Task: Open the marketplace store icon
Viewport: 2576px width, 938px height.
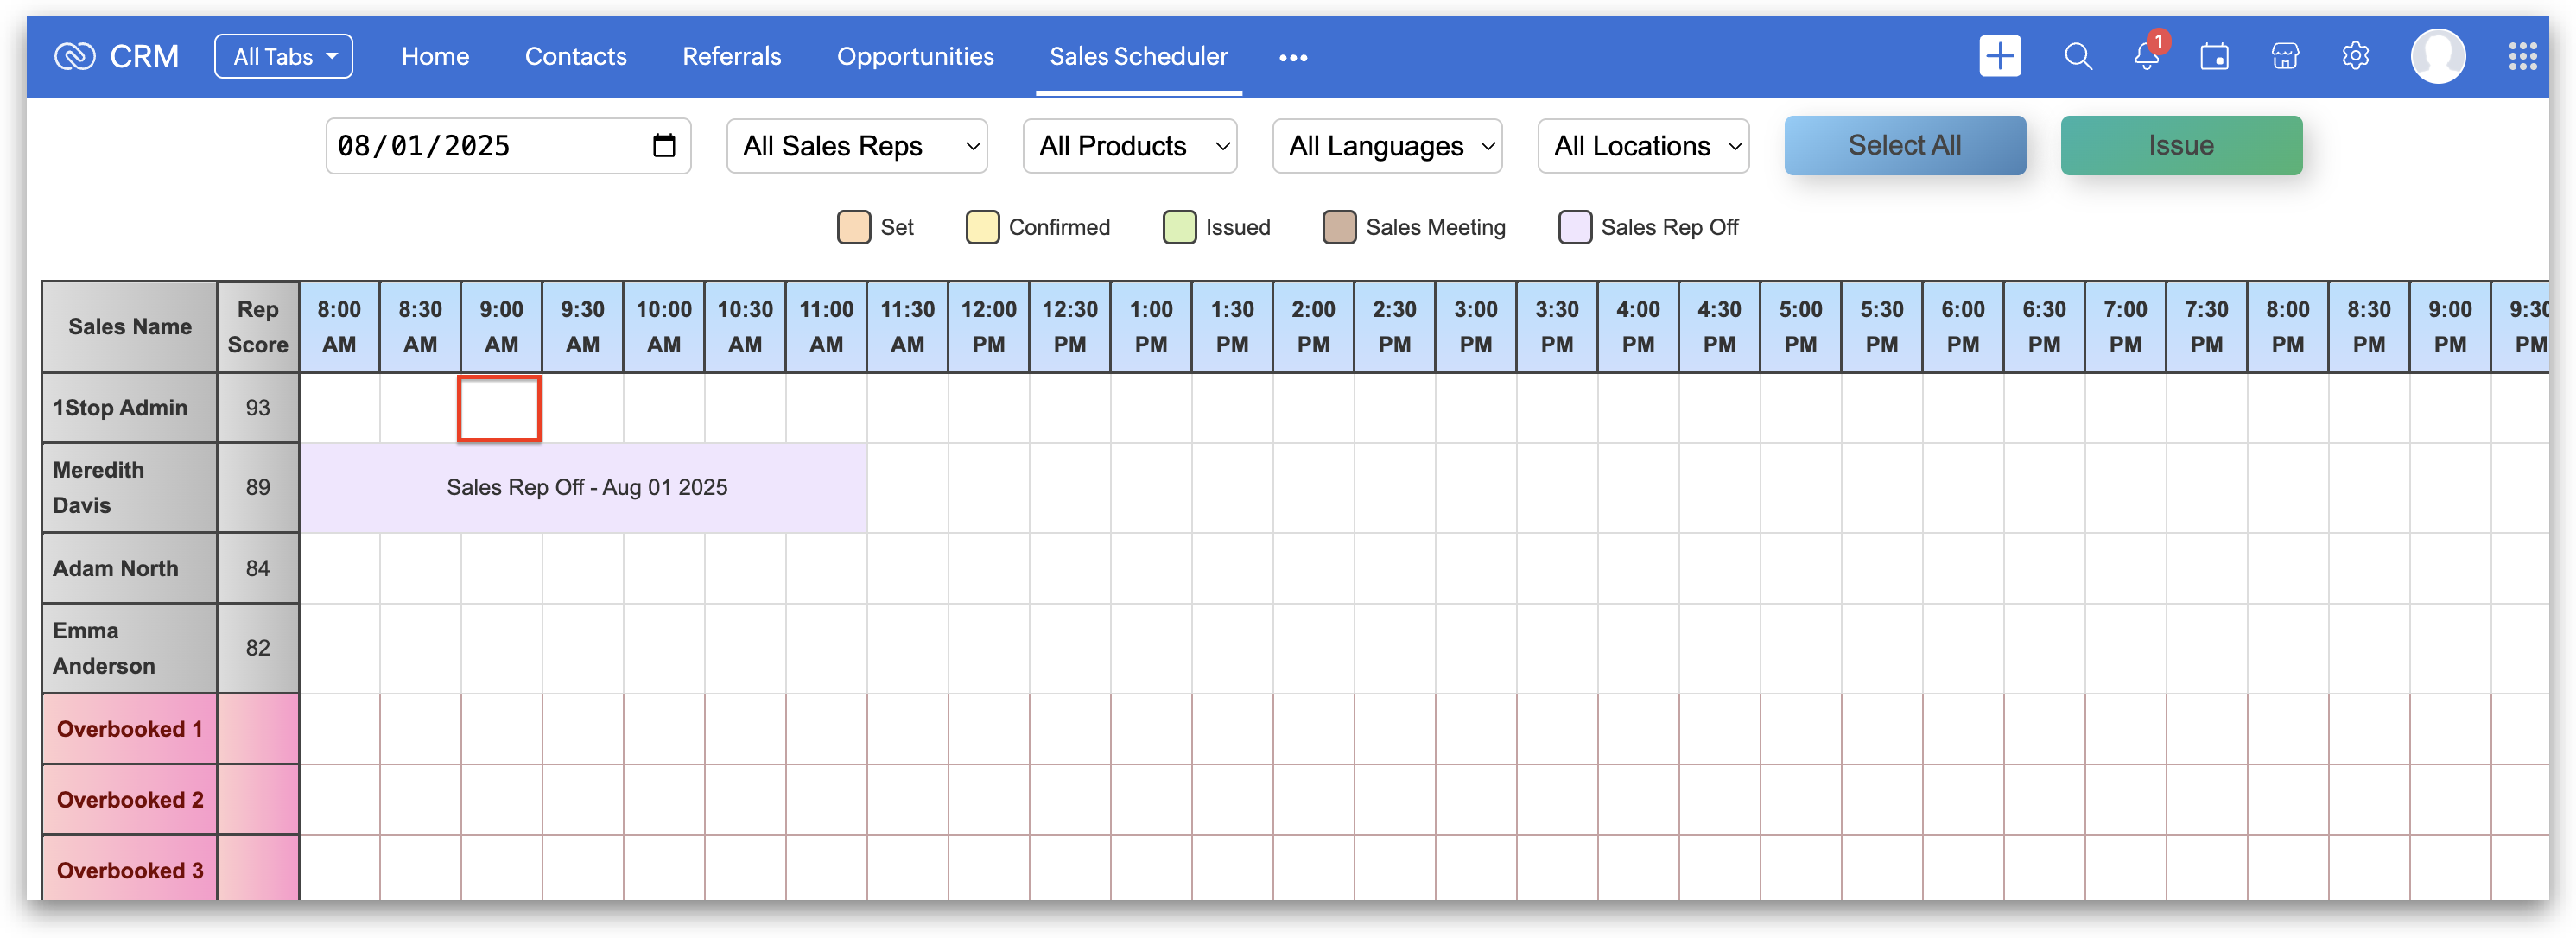Action: coord(2285,56)
